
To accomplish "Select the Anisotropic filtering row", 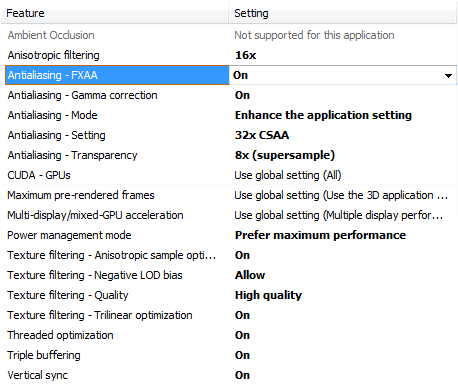I will click(231, 55).
